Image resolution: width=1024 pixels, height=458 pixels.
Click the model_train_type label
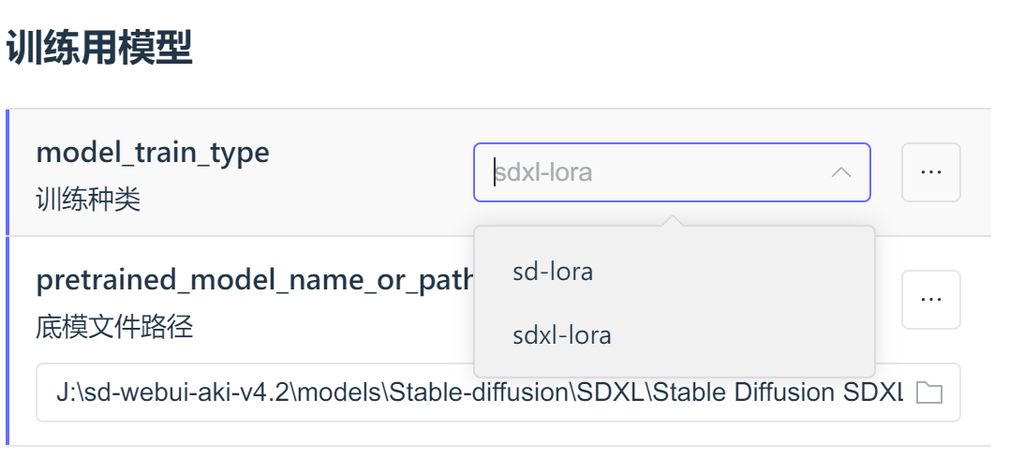[x=152, y=153]
